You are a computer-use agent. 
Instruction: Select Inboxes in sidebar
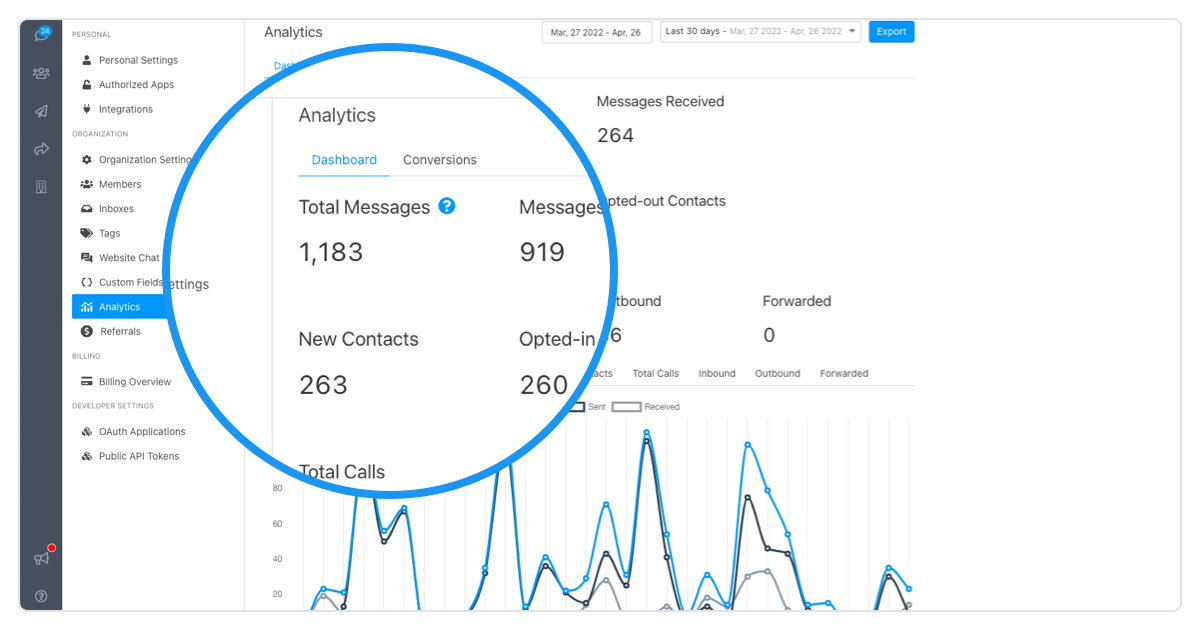[116, 209]
